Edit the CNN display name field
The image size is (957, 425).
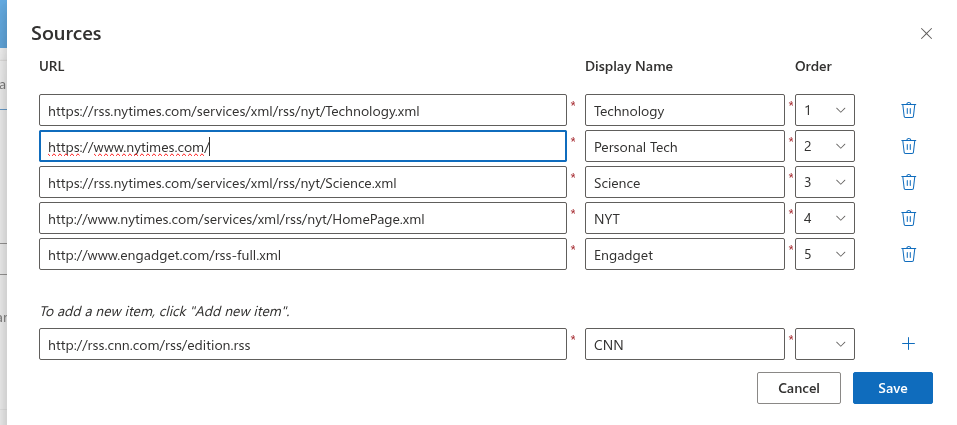[685, 344]
